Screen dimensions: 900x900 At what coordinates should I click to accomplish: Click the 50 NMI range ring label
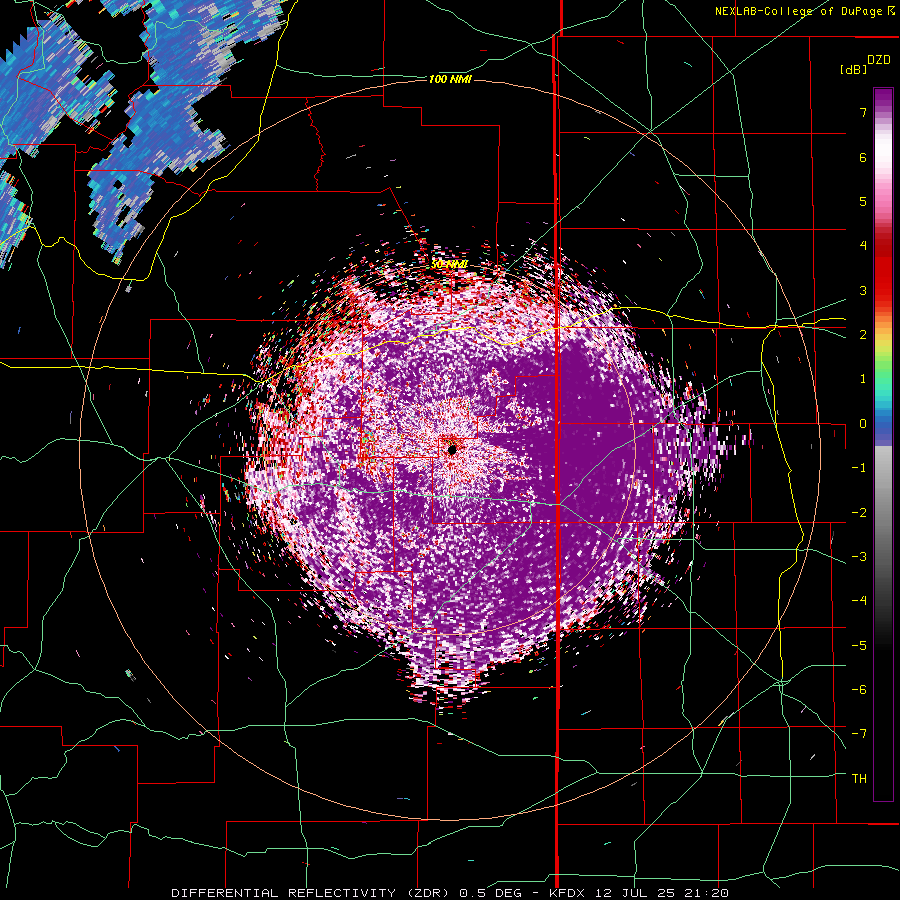[449, 264]
